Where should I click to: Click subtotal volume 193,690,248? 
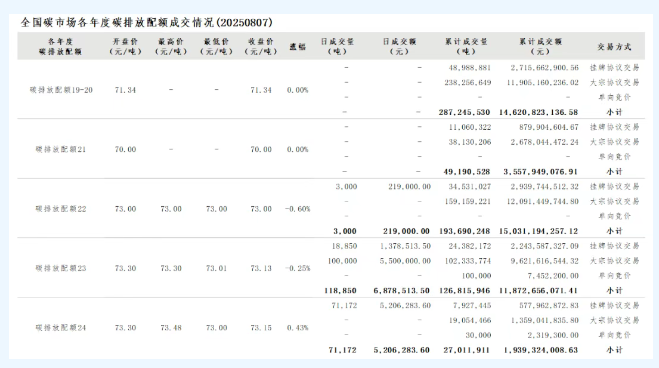tap(464, 231)
